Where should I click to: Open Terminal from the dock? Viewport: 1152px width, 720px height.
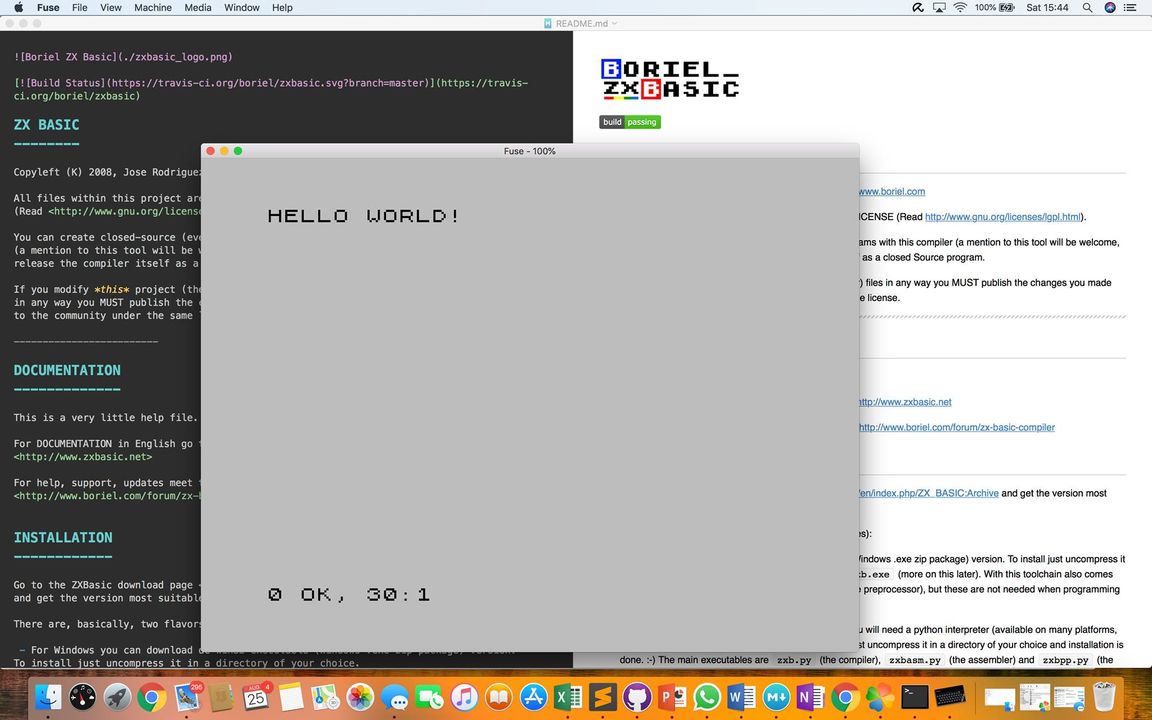[x=914, y=697]
